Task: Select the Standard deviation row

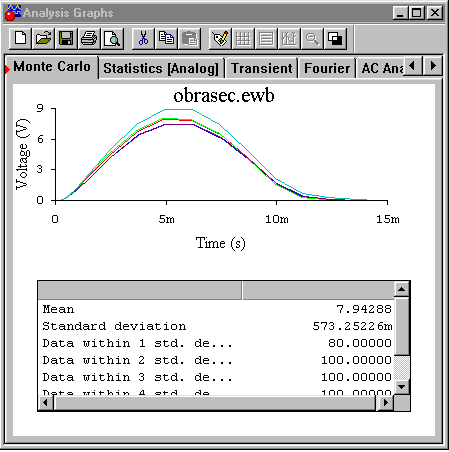Action: pos(217,326)
